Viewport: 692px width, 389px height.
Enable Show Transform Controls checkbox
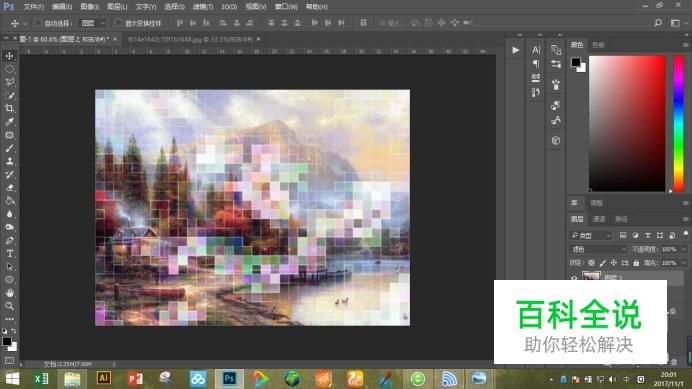[x=118, y=23]
